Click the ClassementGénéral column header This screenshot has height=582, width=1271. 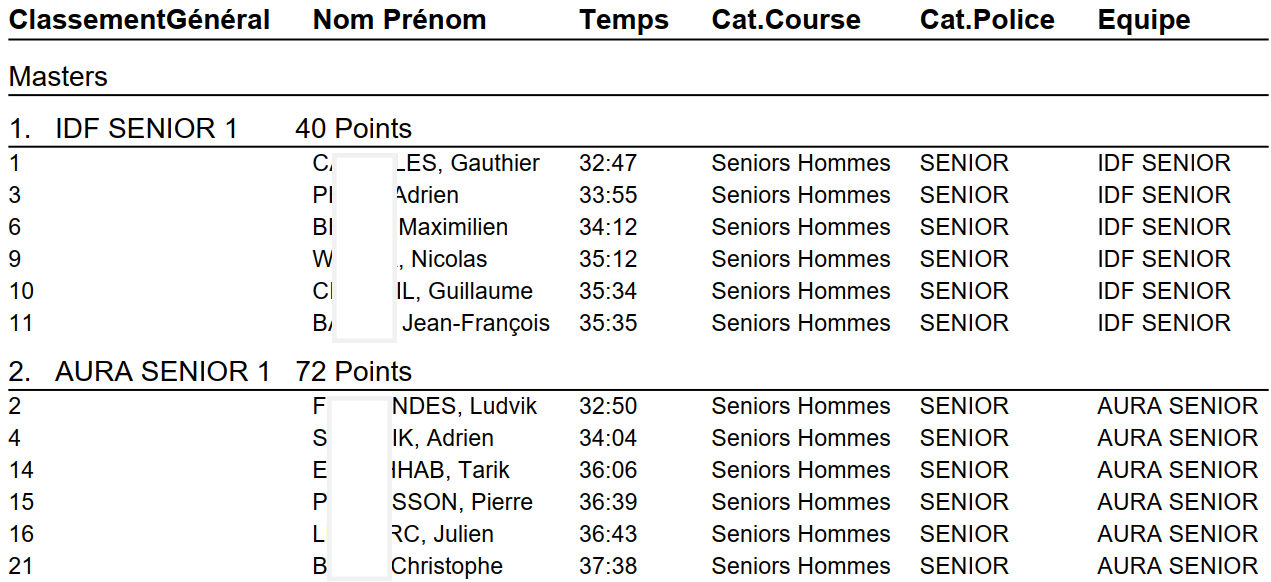tap(139, 20)
